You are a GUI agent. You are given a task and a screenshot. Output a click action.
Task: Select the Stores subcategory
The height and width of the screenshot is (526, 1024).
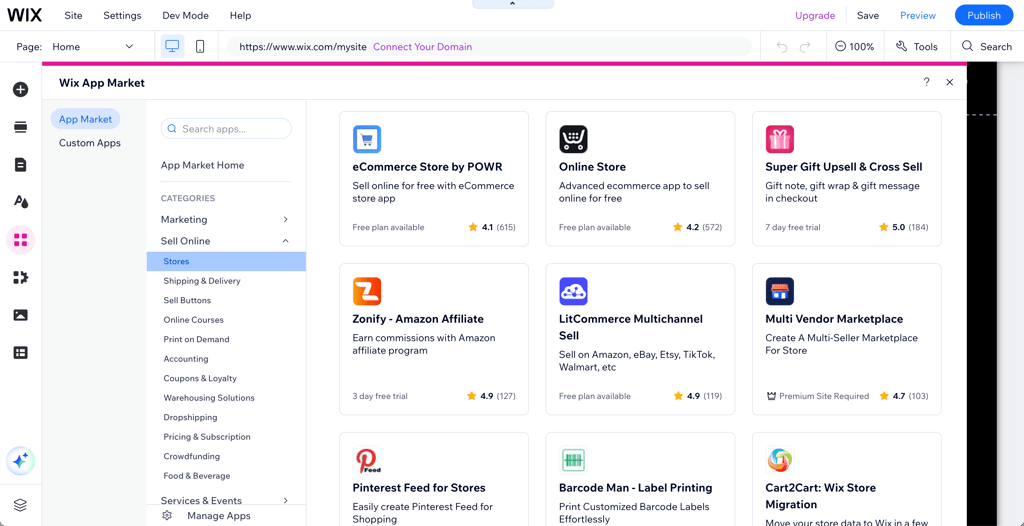click(x=226, y=261)
